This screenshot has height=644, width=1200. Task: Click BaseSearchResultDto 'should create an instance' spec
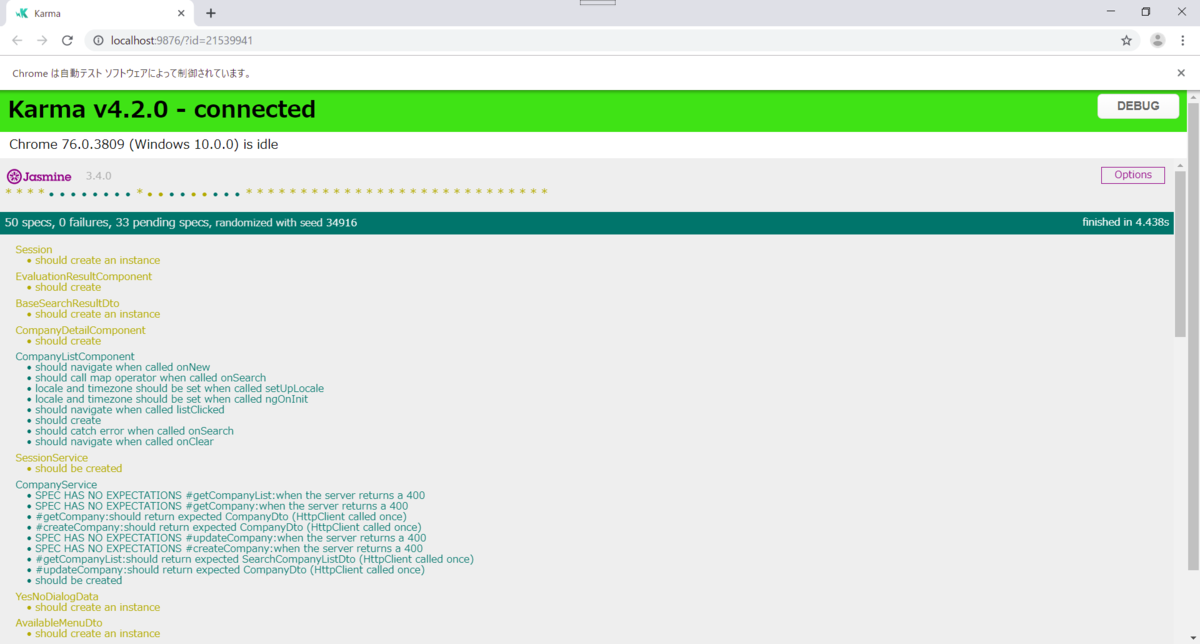point(98,314)
